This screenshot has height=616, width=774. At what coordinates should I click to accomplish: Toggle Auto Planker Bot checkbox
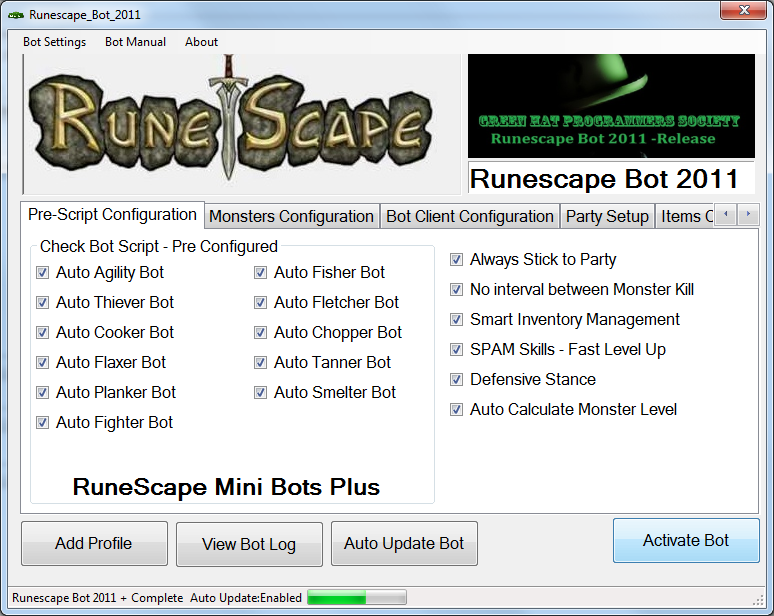(42, 392)
